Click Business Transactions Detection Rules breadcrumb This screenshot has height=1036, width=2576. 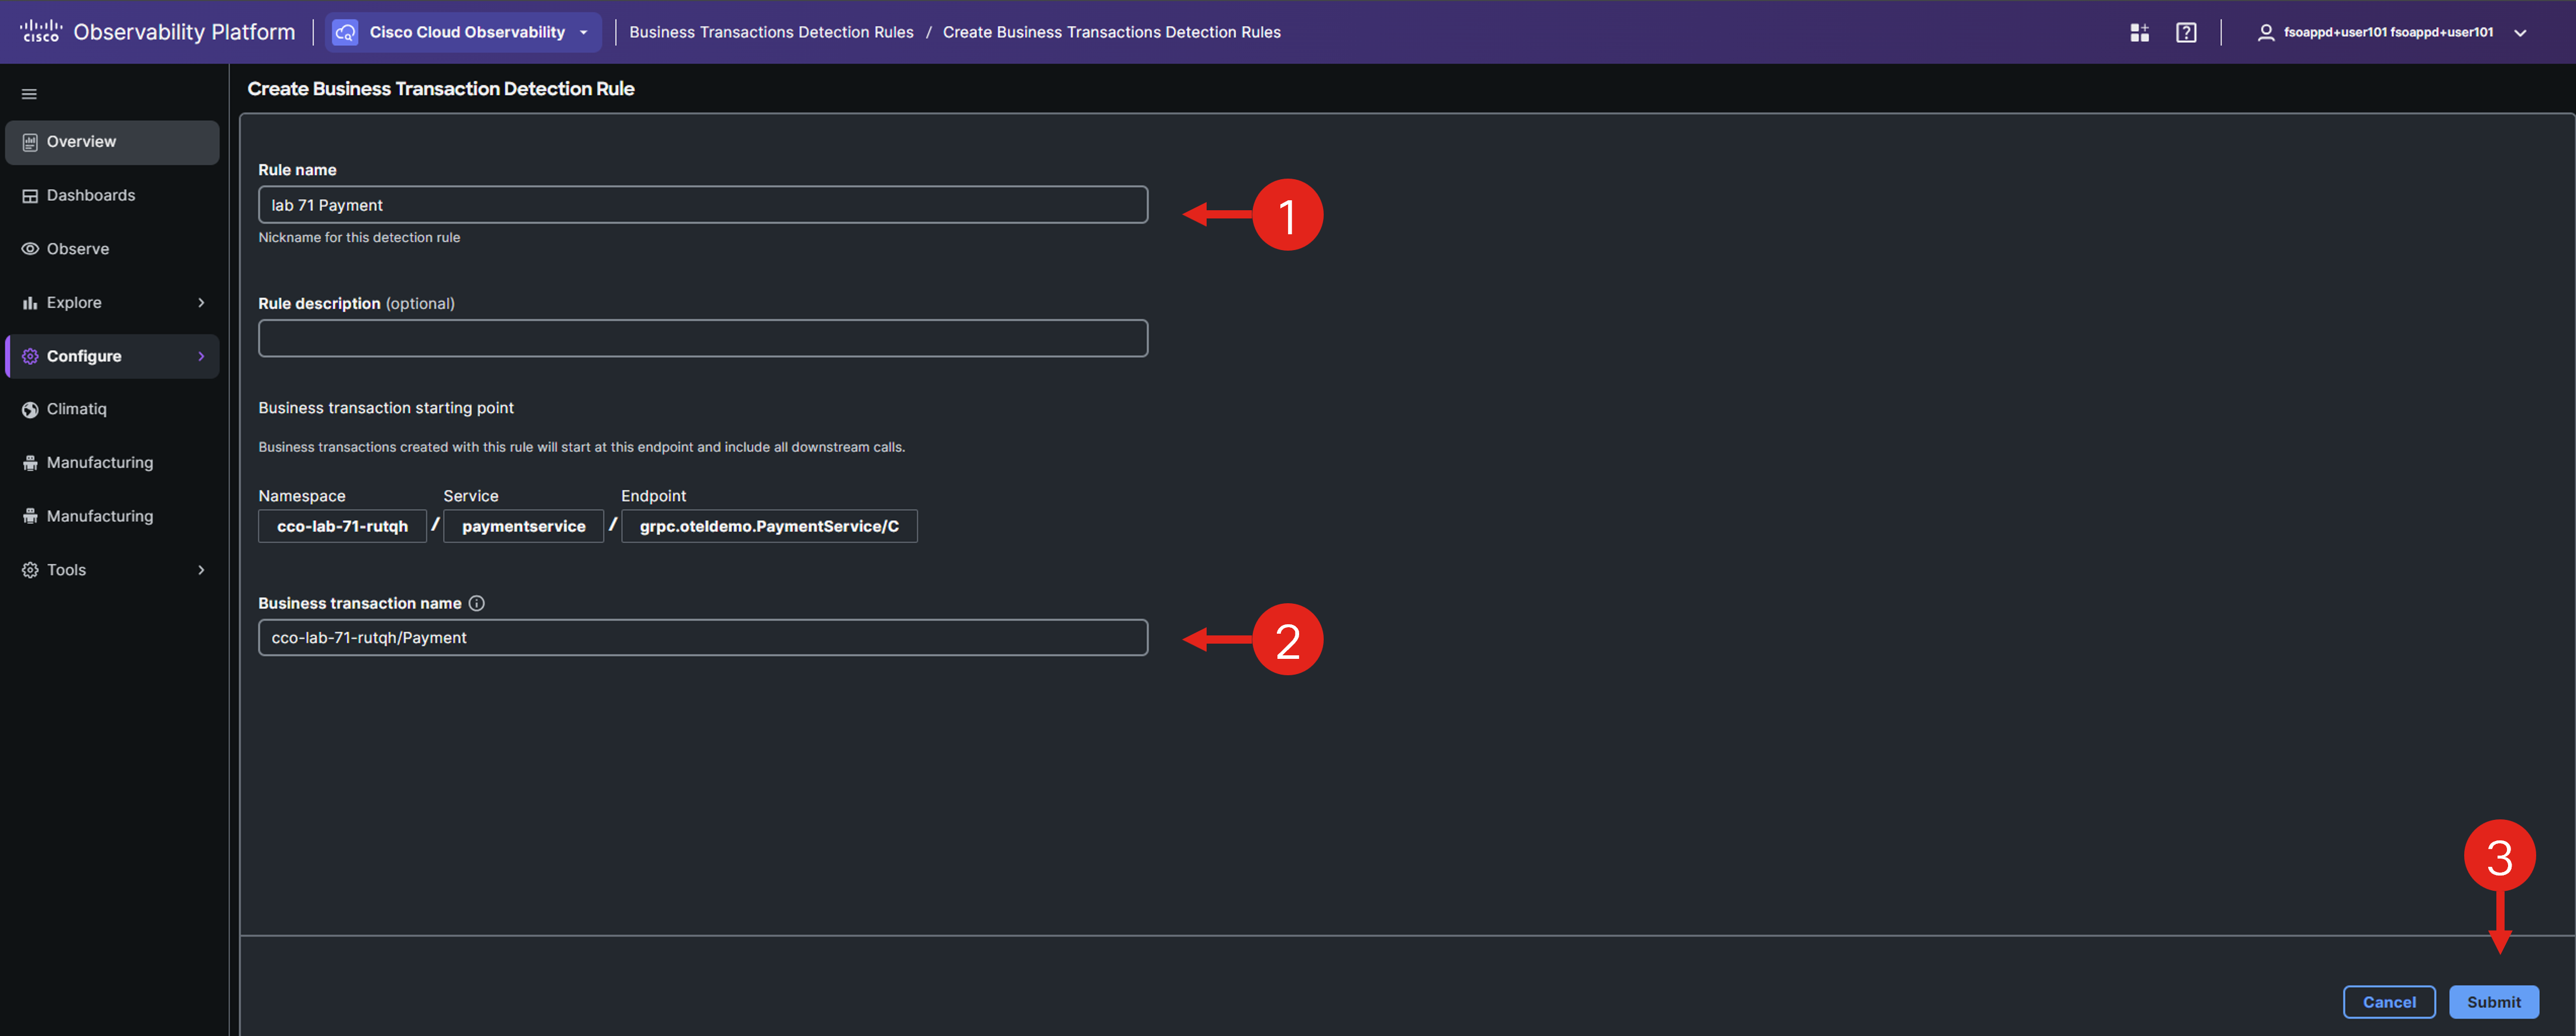click(770, 32)
